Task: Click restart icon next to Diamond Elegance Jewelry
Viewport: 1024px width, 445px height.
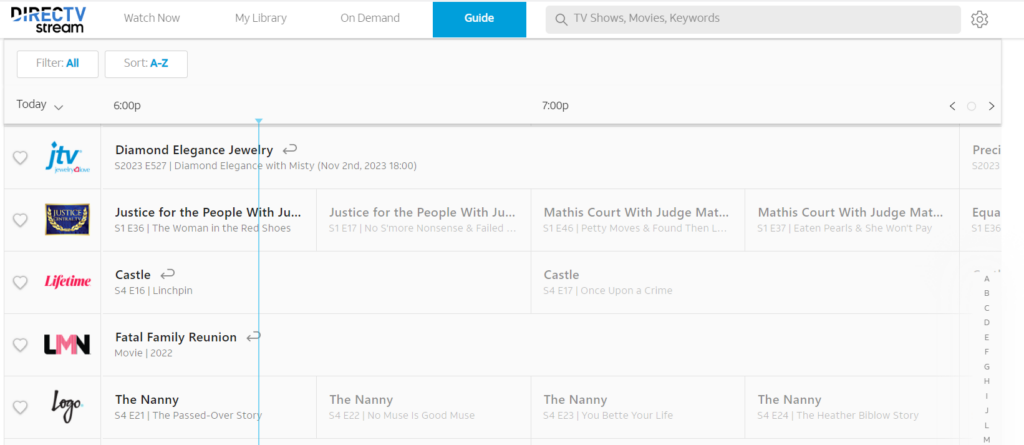Action: tap(290, 150)
